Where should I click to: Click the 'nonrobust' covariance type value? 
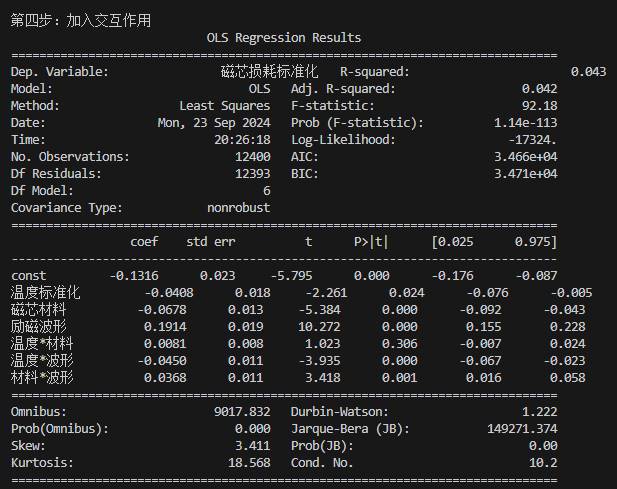(x=238, y=207)
